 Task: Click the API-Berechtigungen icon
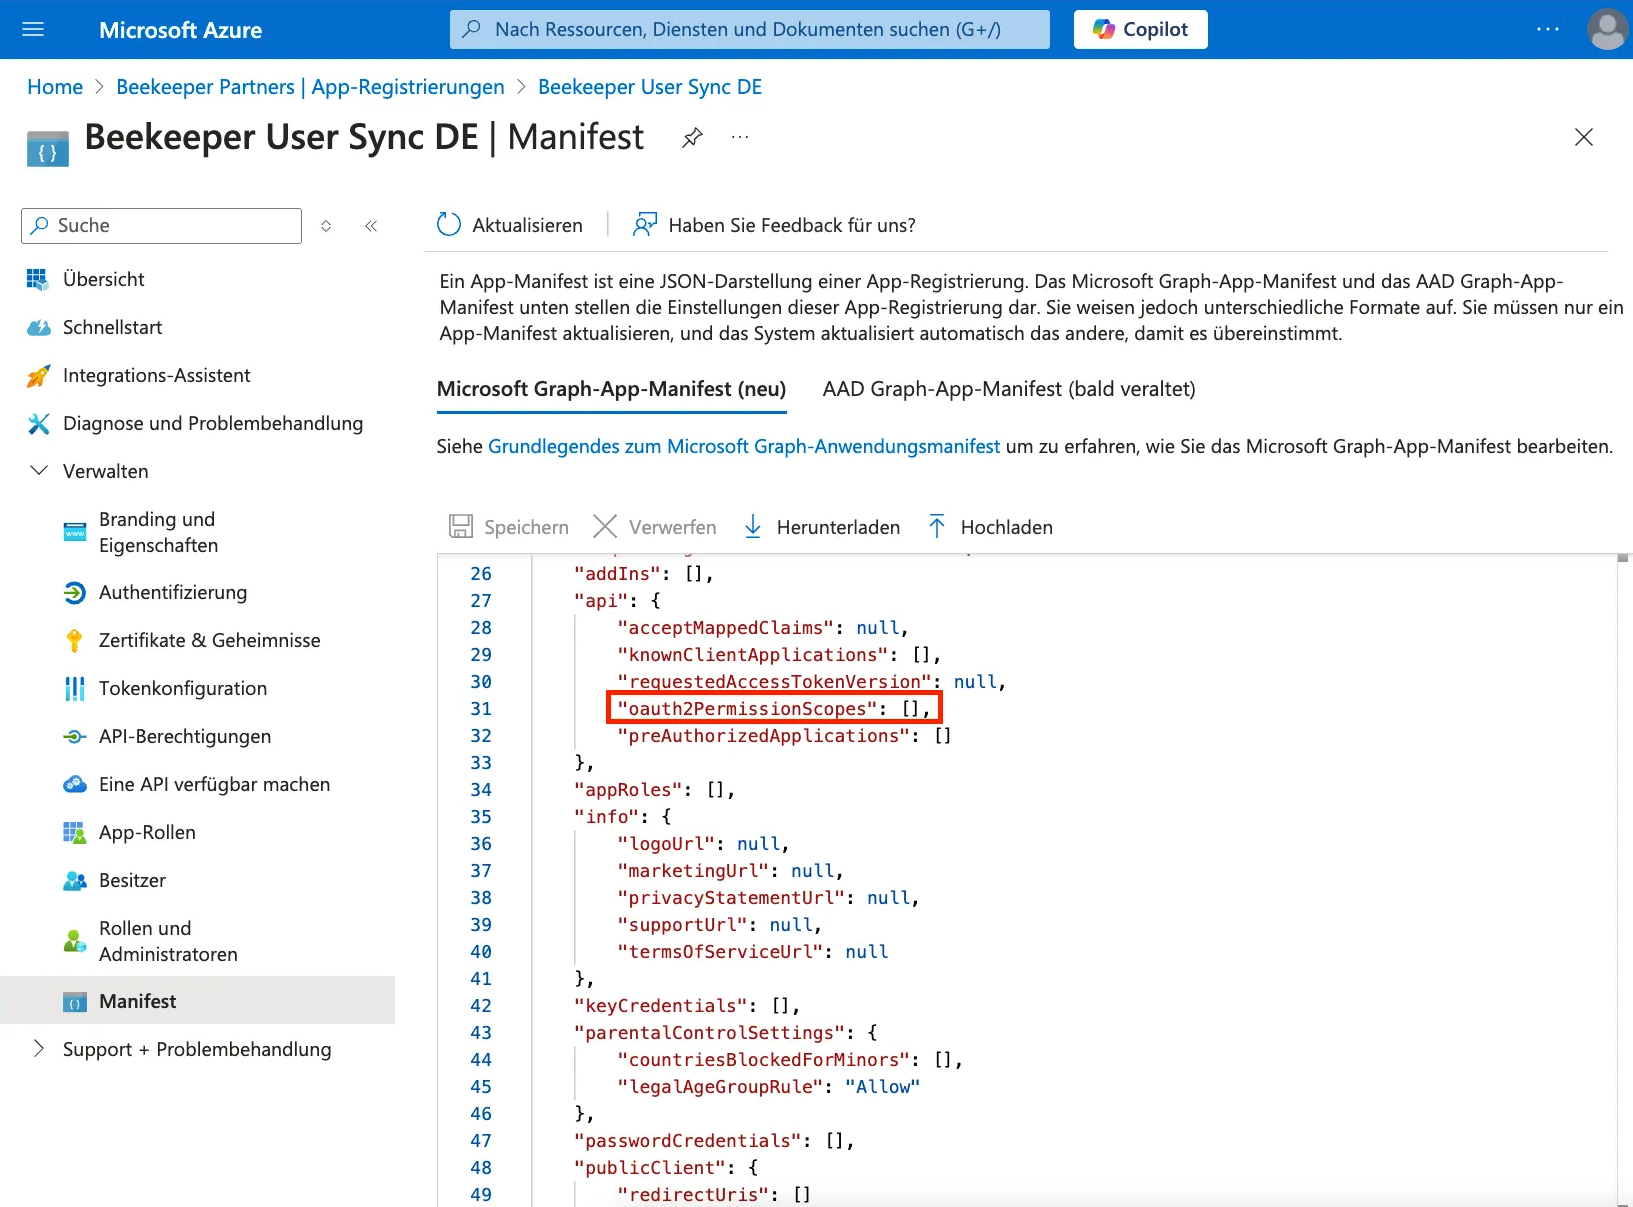pyautogui.click(x=75, y=737)
